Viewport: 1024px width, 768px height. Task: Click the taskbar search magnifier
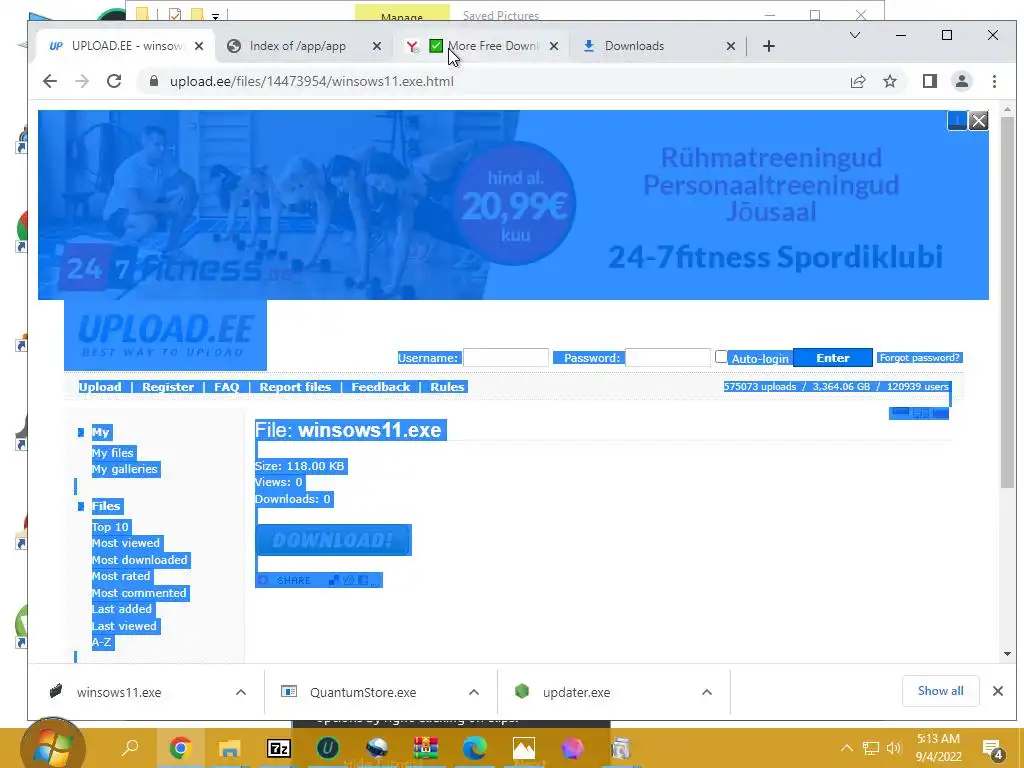click(130, 746)
